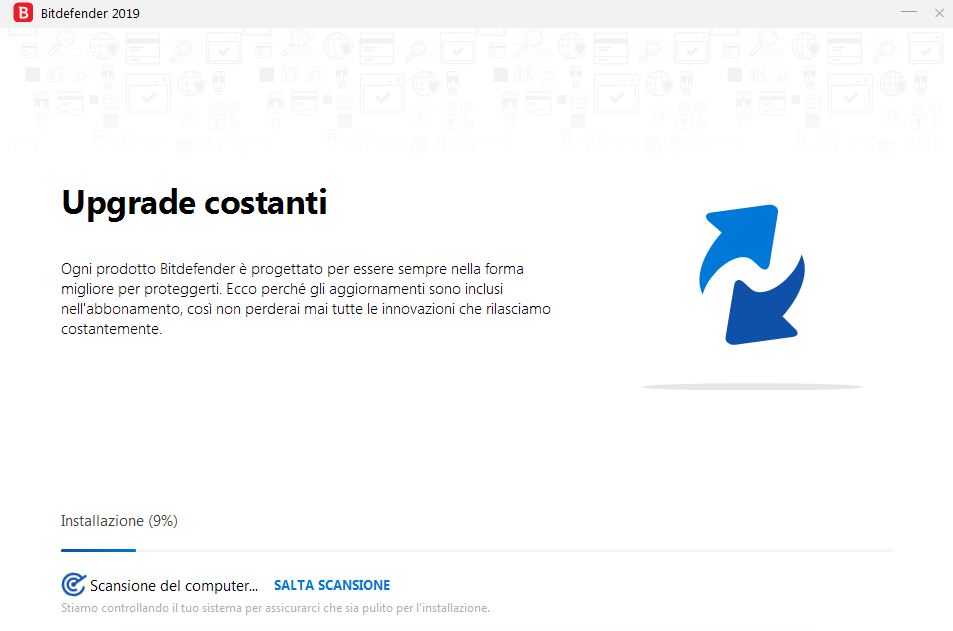Click the Bitdefender red B logo
The height and width of the screenshot is (631, 953).
tap(23, 12)
